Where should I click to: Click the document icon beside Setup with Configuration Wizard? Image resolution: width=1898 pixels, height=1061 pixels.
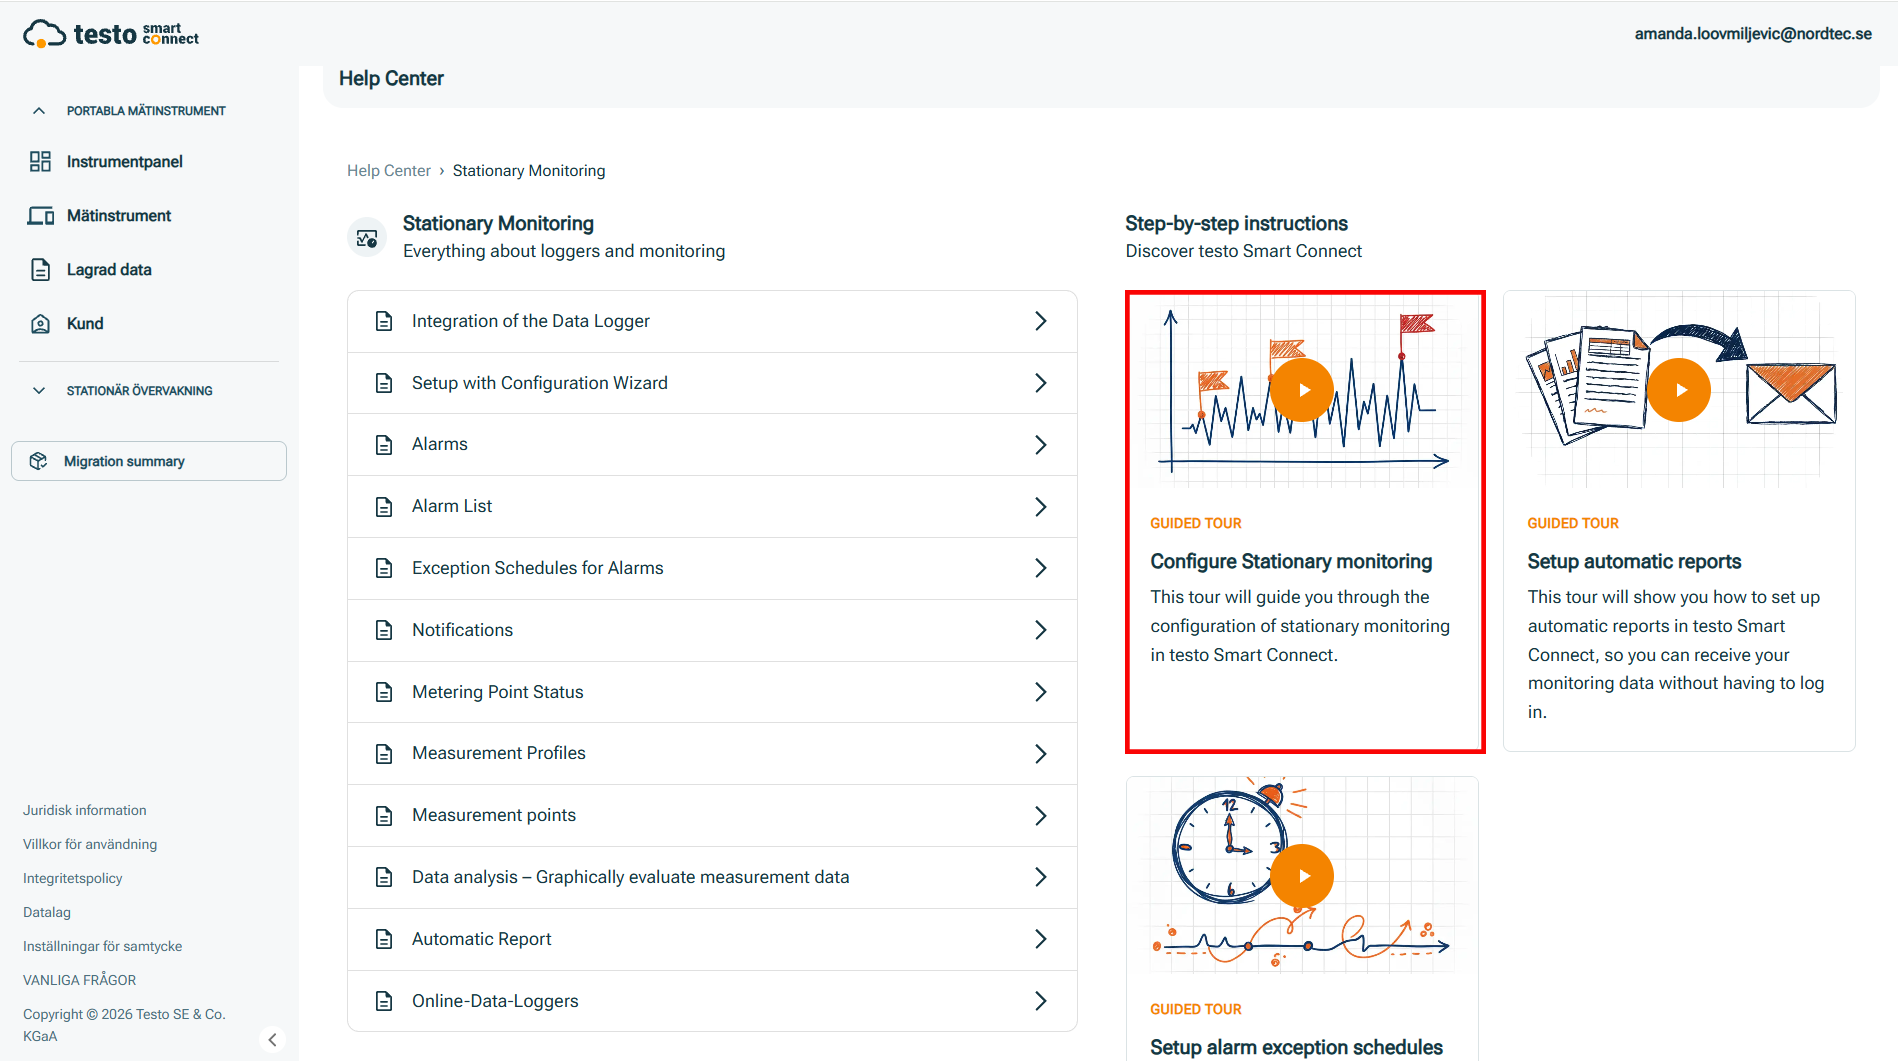(383, 383)
